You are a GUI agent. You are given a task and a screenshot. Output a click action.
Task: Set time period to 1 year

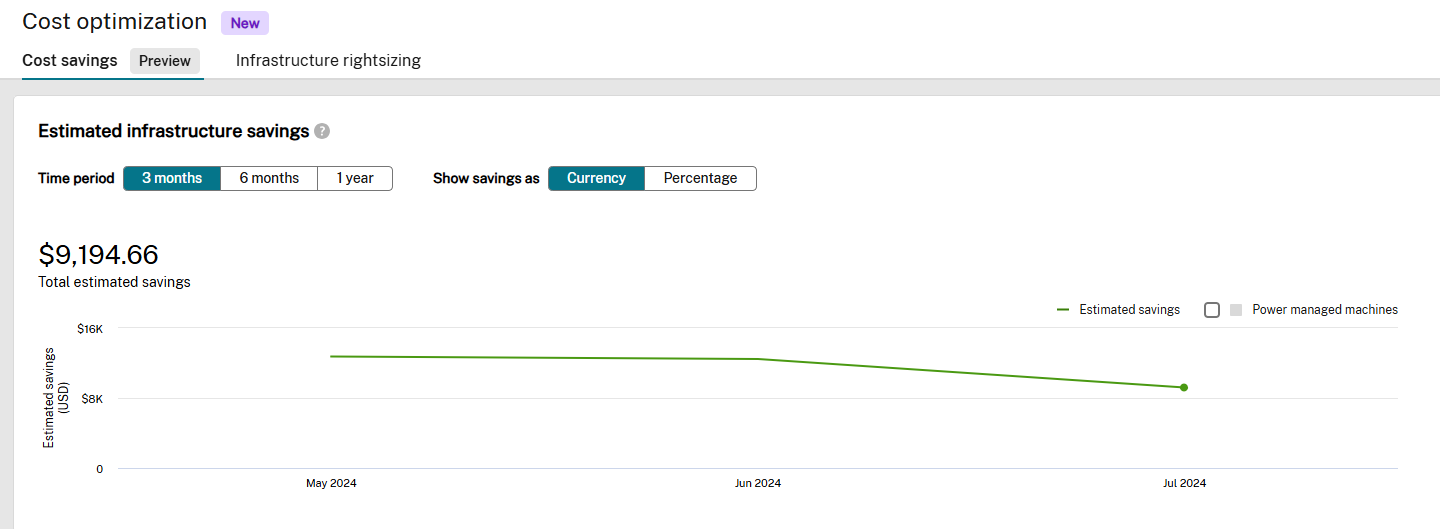(355, 178)
